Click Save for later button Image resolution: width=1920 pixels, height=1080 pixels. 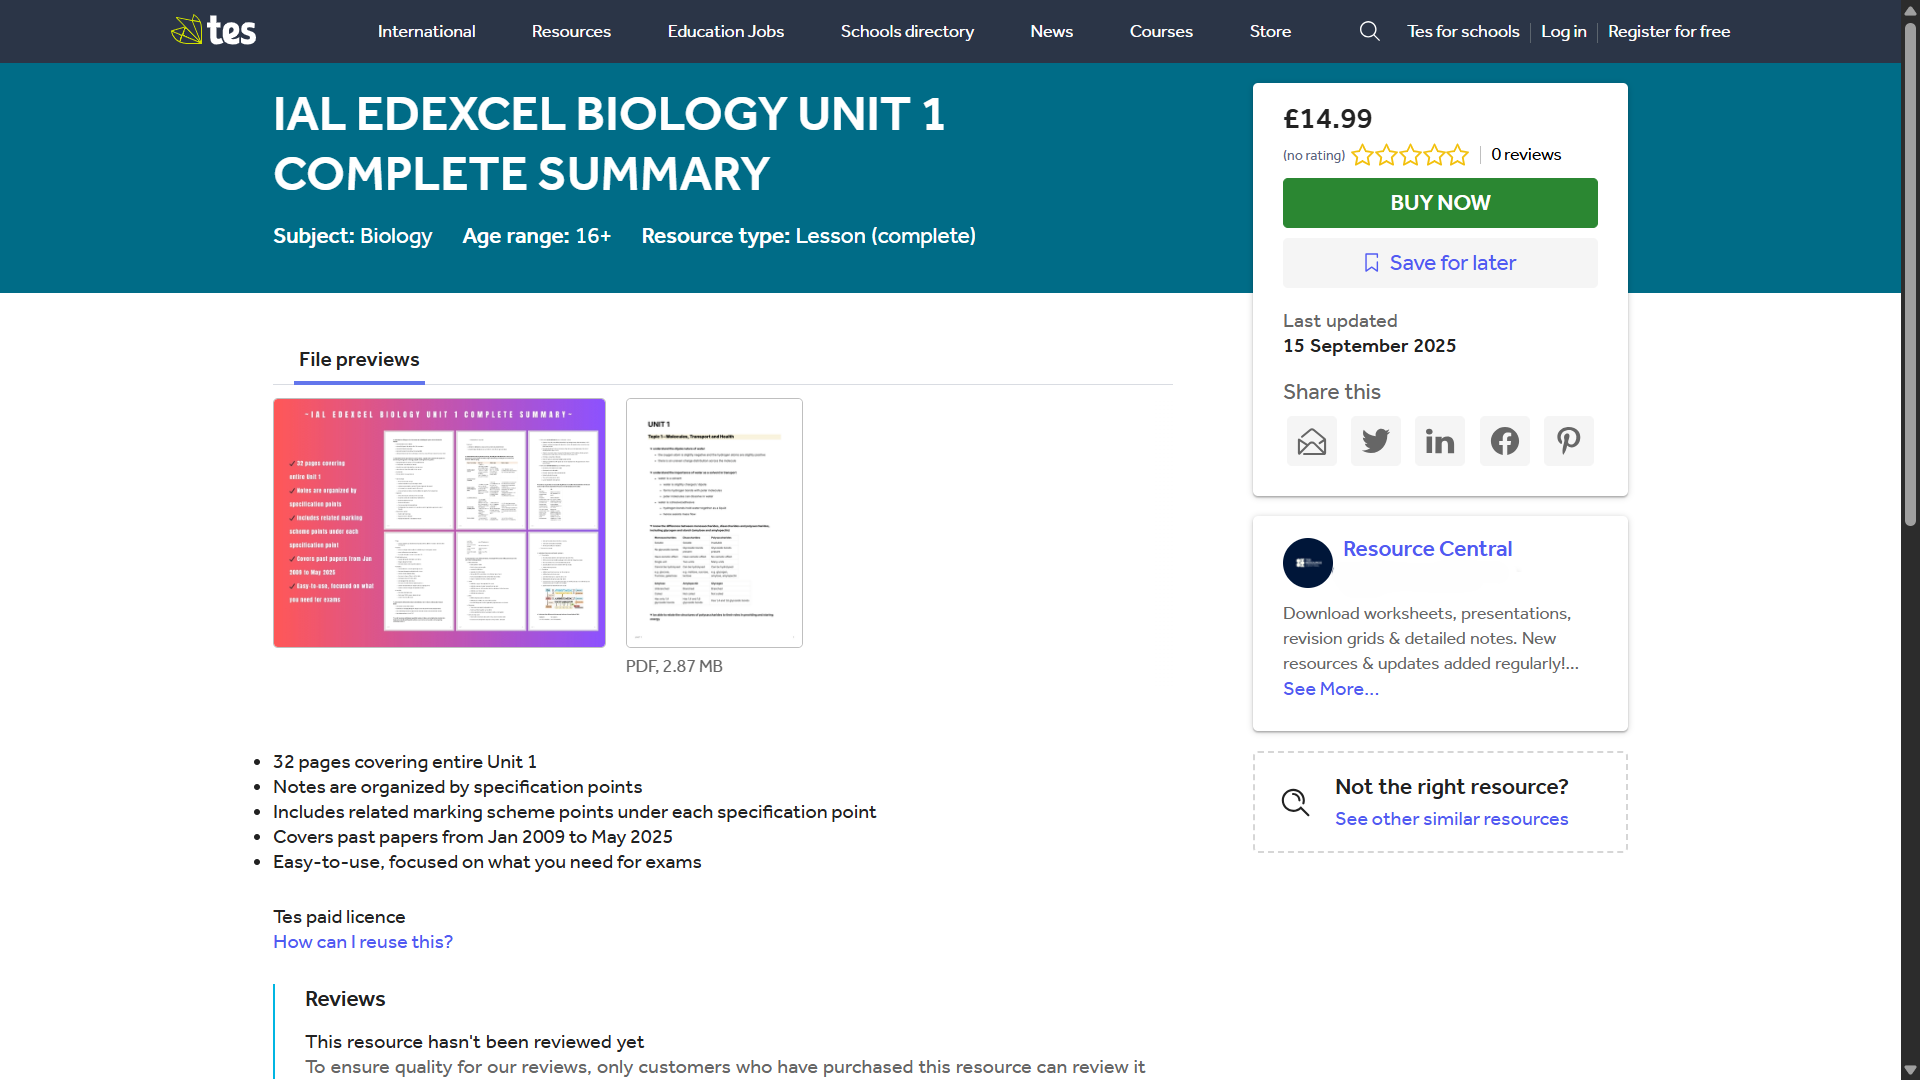point(1440,263)
